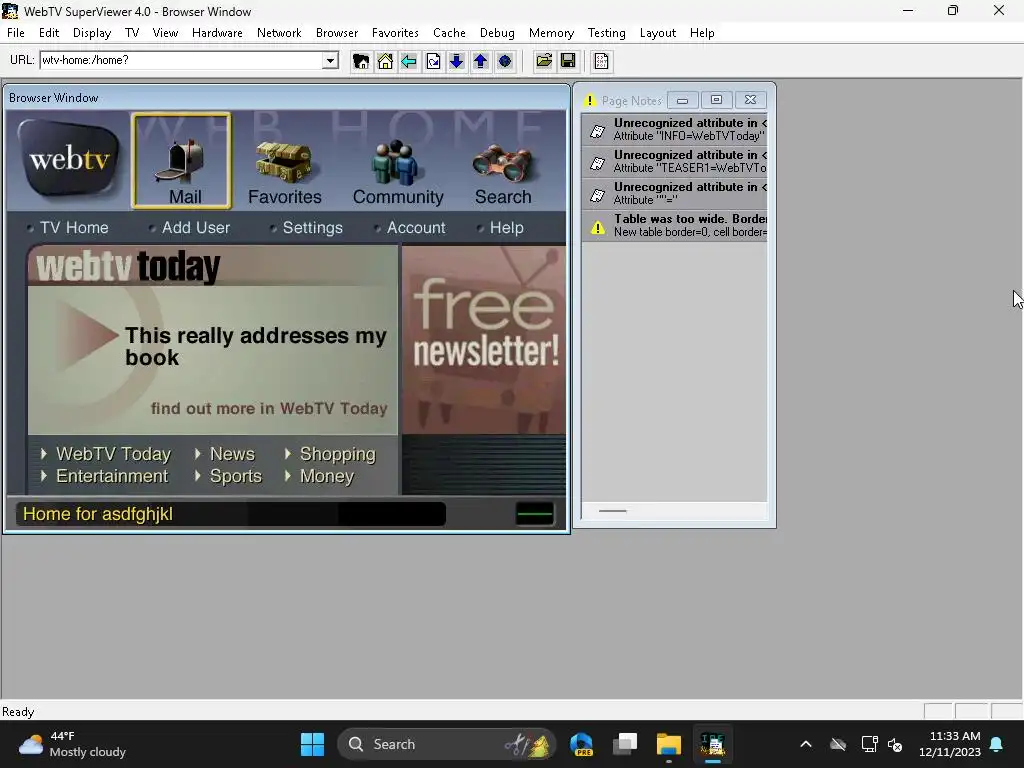Open the Layout menu
Image resolution: width=1024 pixels, height=768 pixels.
[x=658, y=33]
